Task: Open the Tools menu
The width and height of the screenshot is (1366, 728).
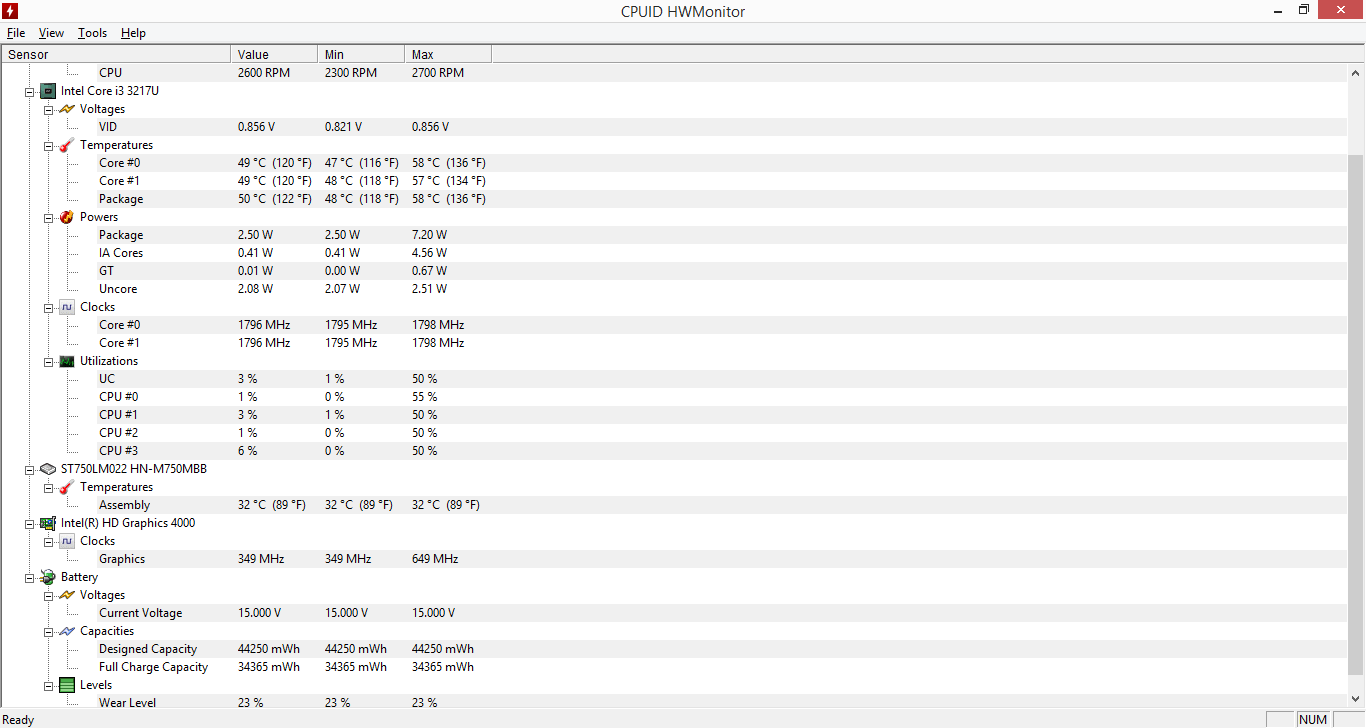Action: [x=93, y=33]
